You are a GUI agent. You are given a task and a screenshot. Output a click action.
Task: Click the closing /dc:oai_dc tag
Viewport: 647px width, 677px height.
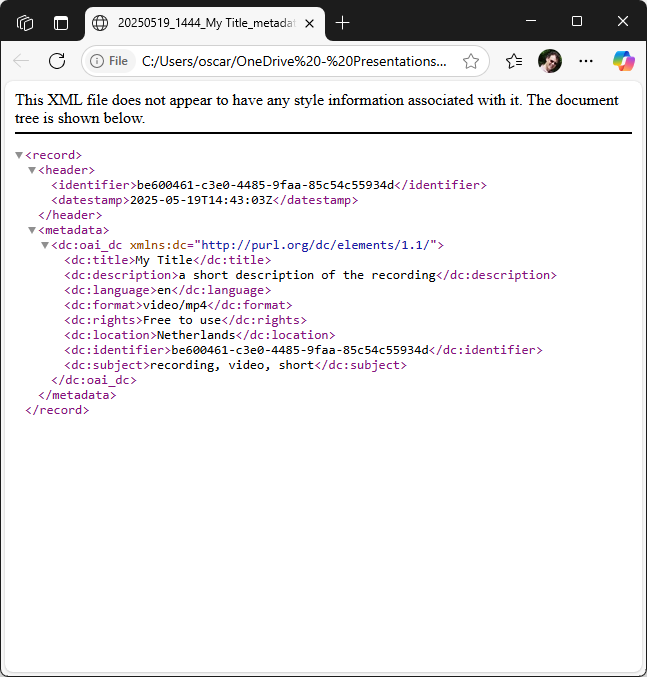pos(94,380)
